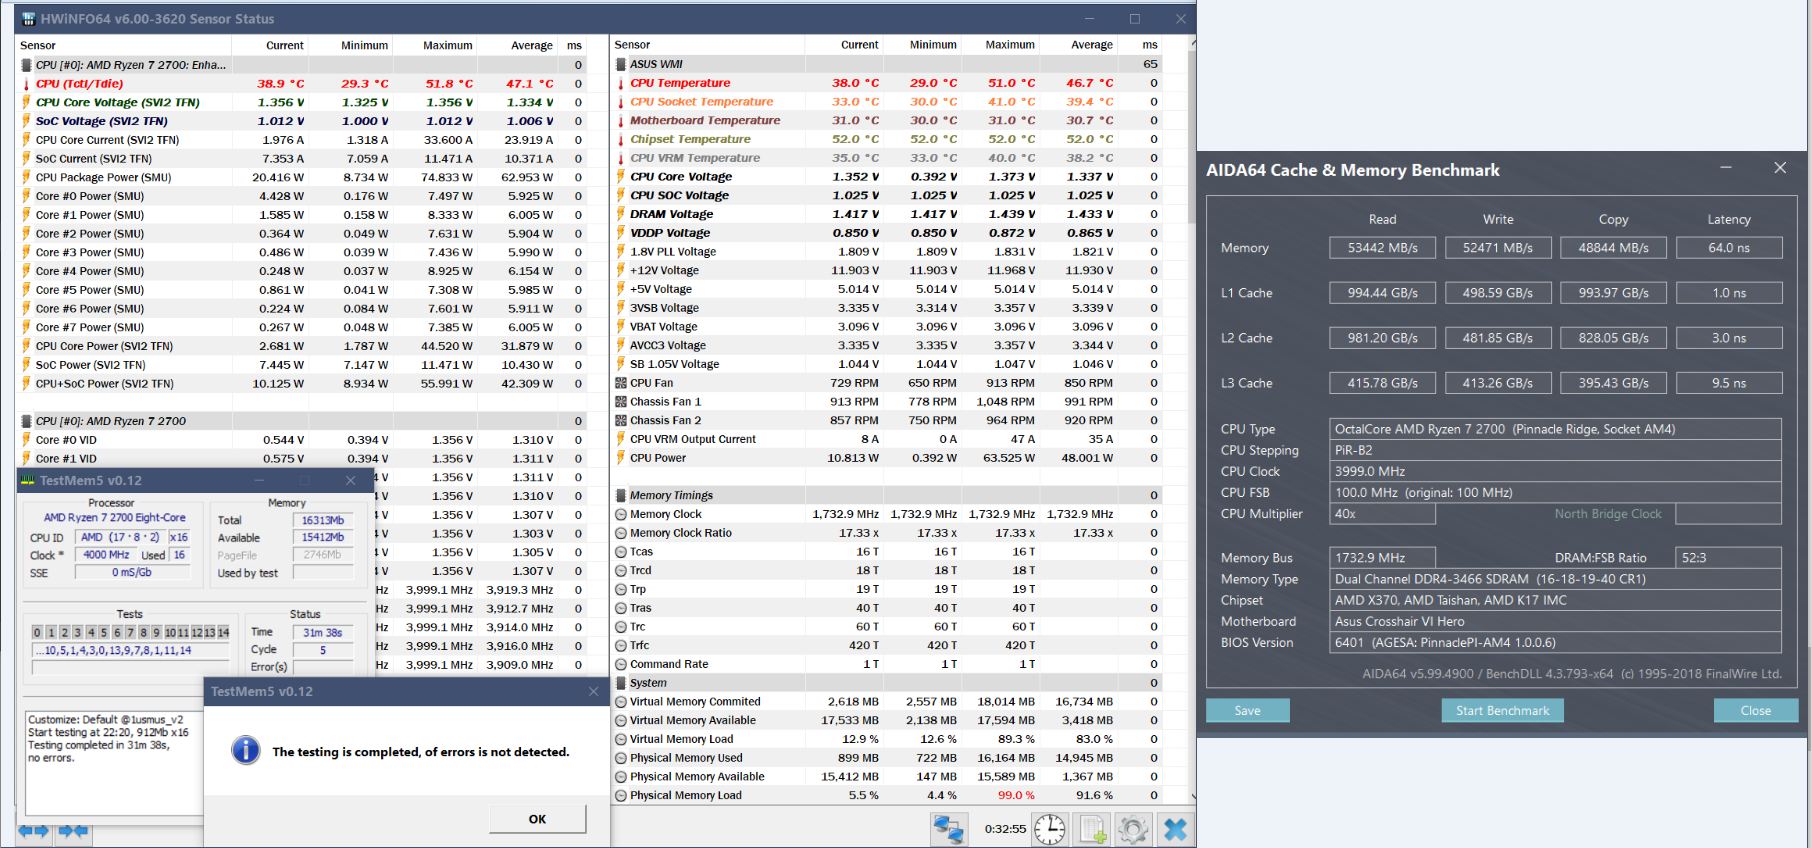
Task: Select the Motherboard Temperature row
Action: [x=885, y=120]
